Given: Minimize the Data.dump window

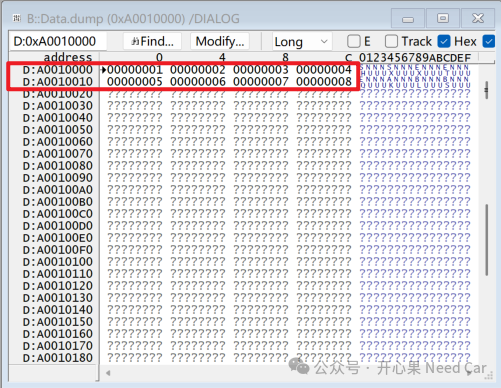Looking at the screenshot, I should tap(408, 18).
